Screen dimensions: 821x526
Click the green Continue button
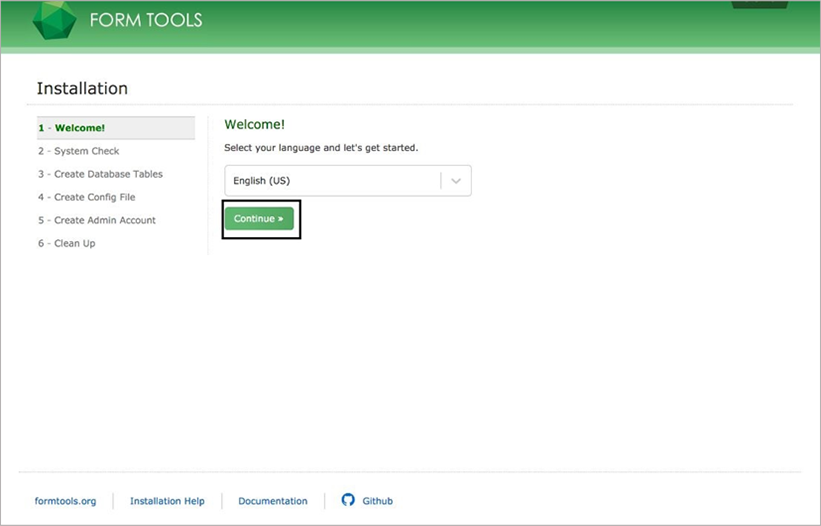(x=259, y=219)
